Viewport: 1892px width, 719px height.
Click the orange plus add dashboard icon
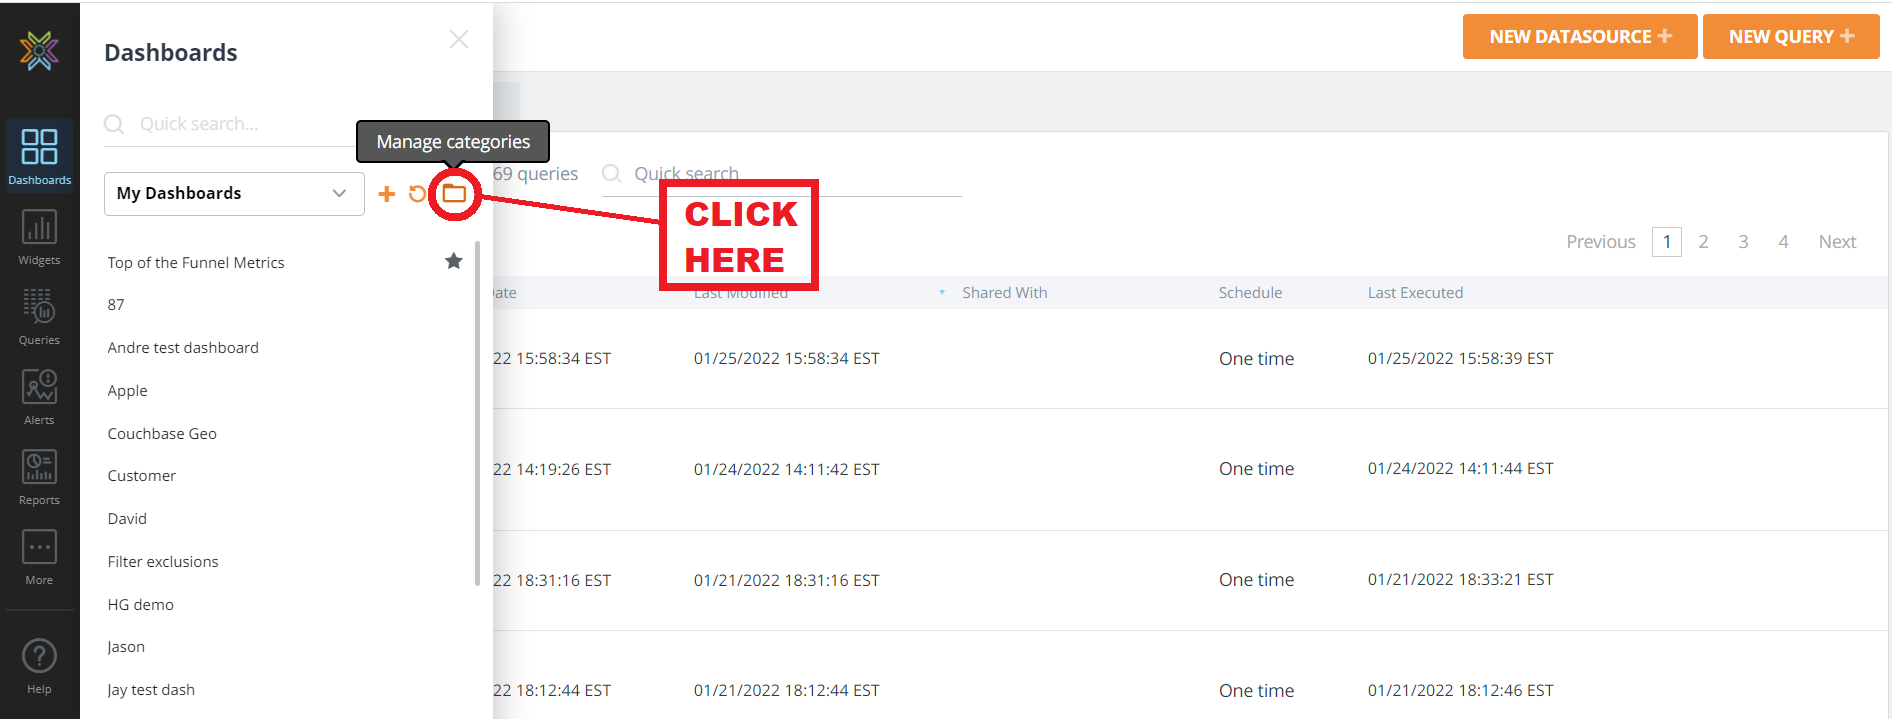point(386,194)
